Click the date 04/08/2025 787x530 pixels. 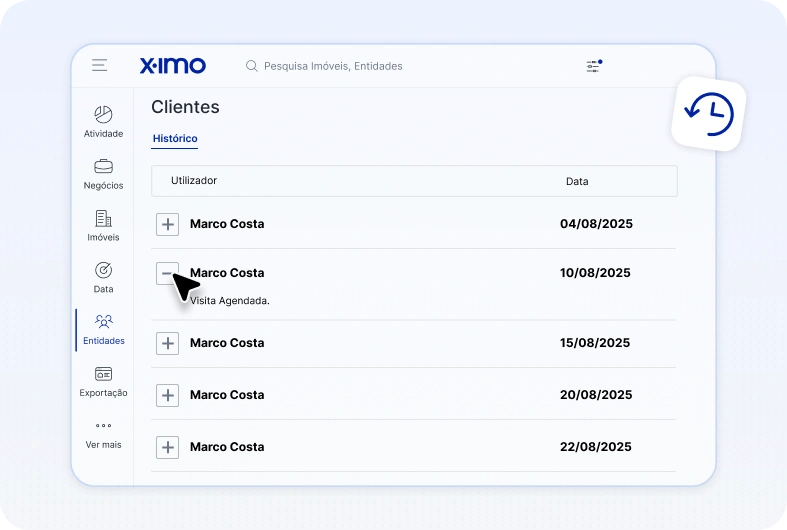tap(596, 224)
